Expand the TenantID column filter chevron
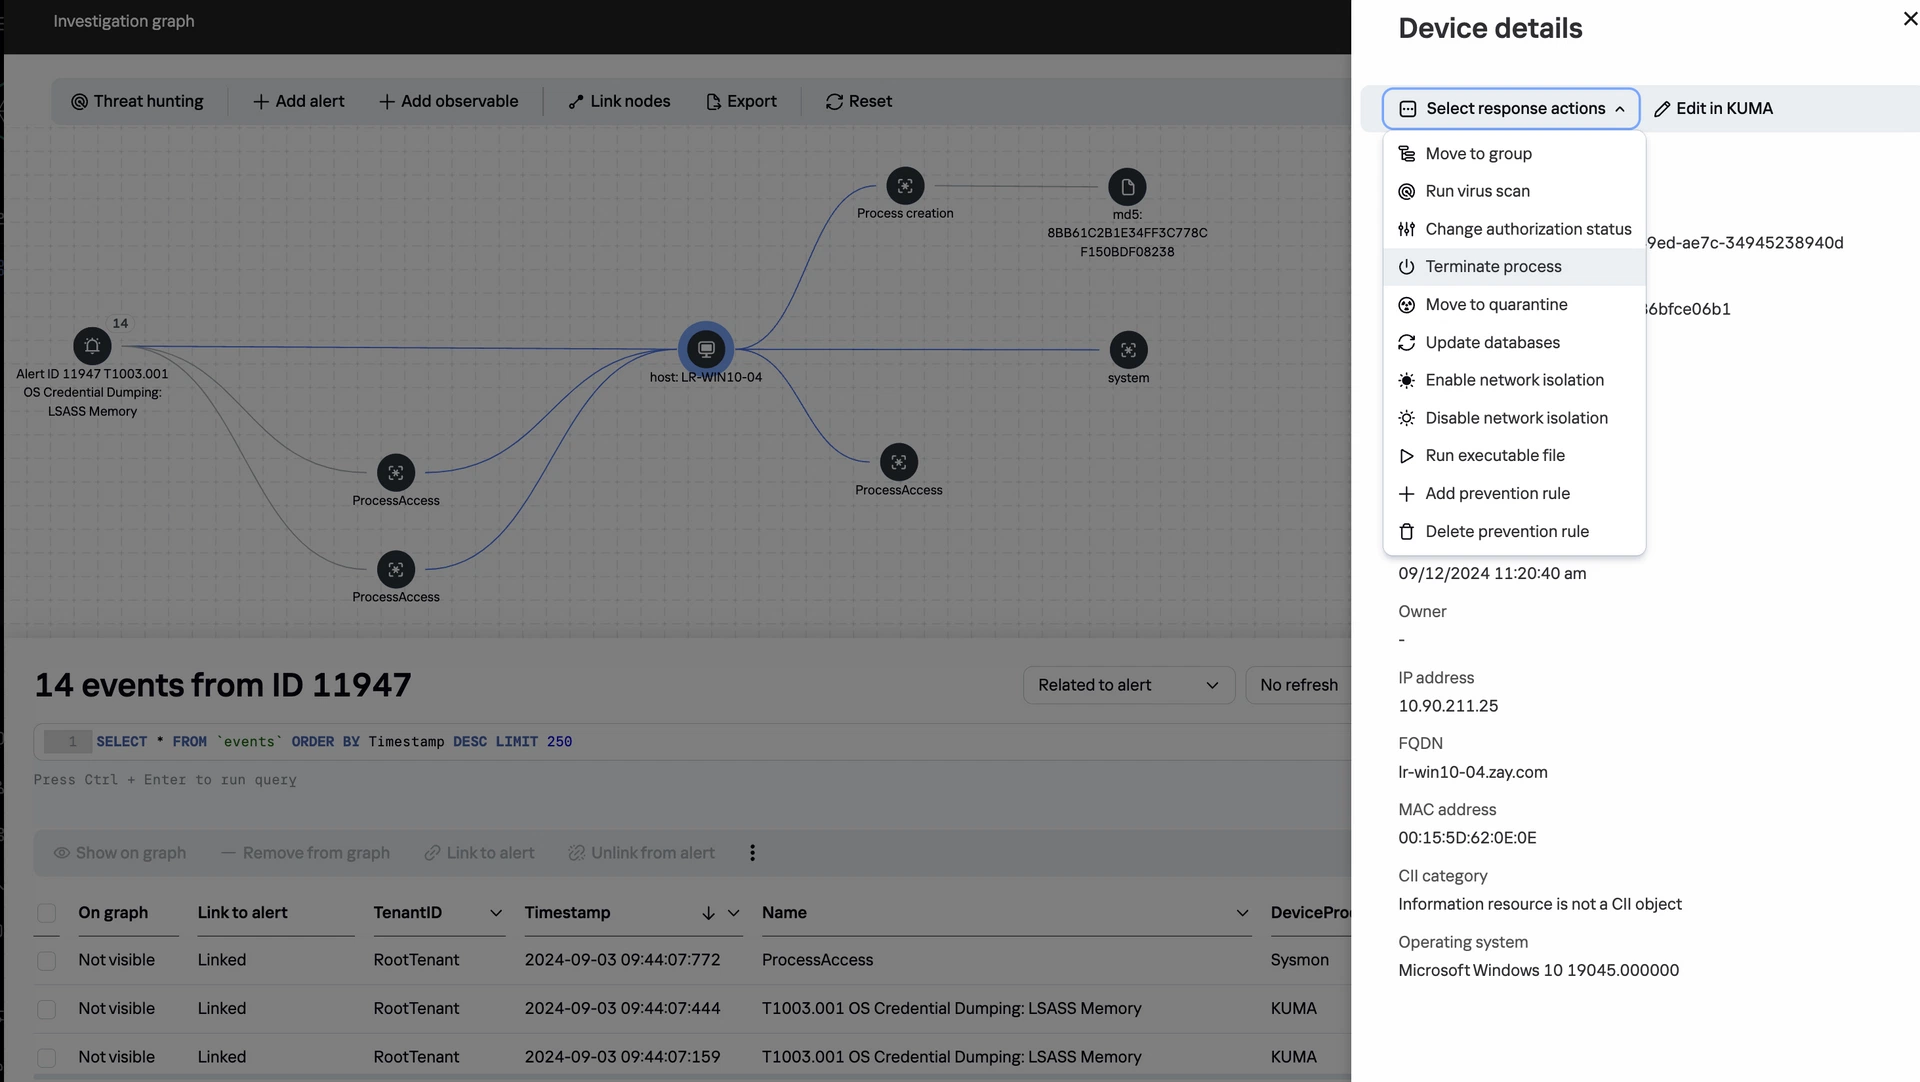1920x1082 pixels. click(x=495, y=913)
